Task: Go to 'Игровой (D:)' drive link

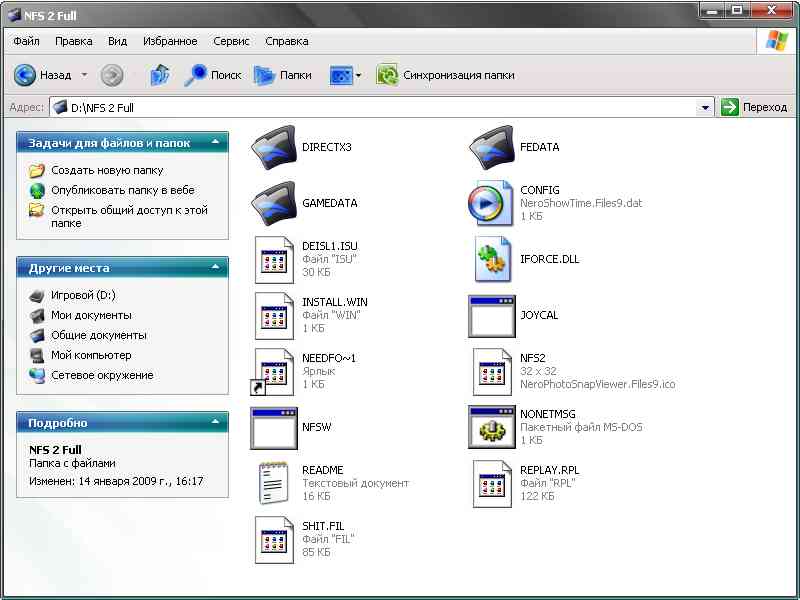Action: [83, 295]
